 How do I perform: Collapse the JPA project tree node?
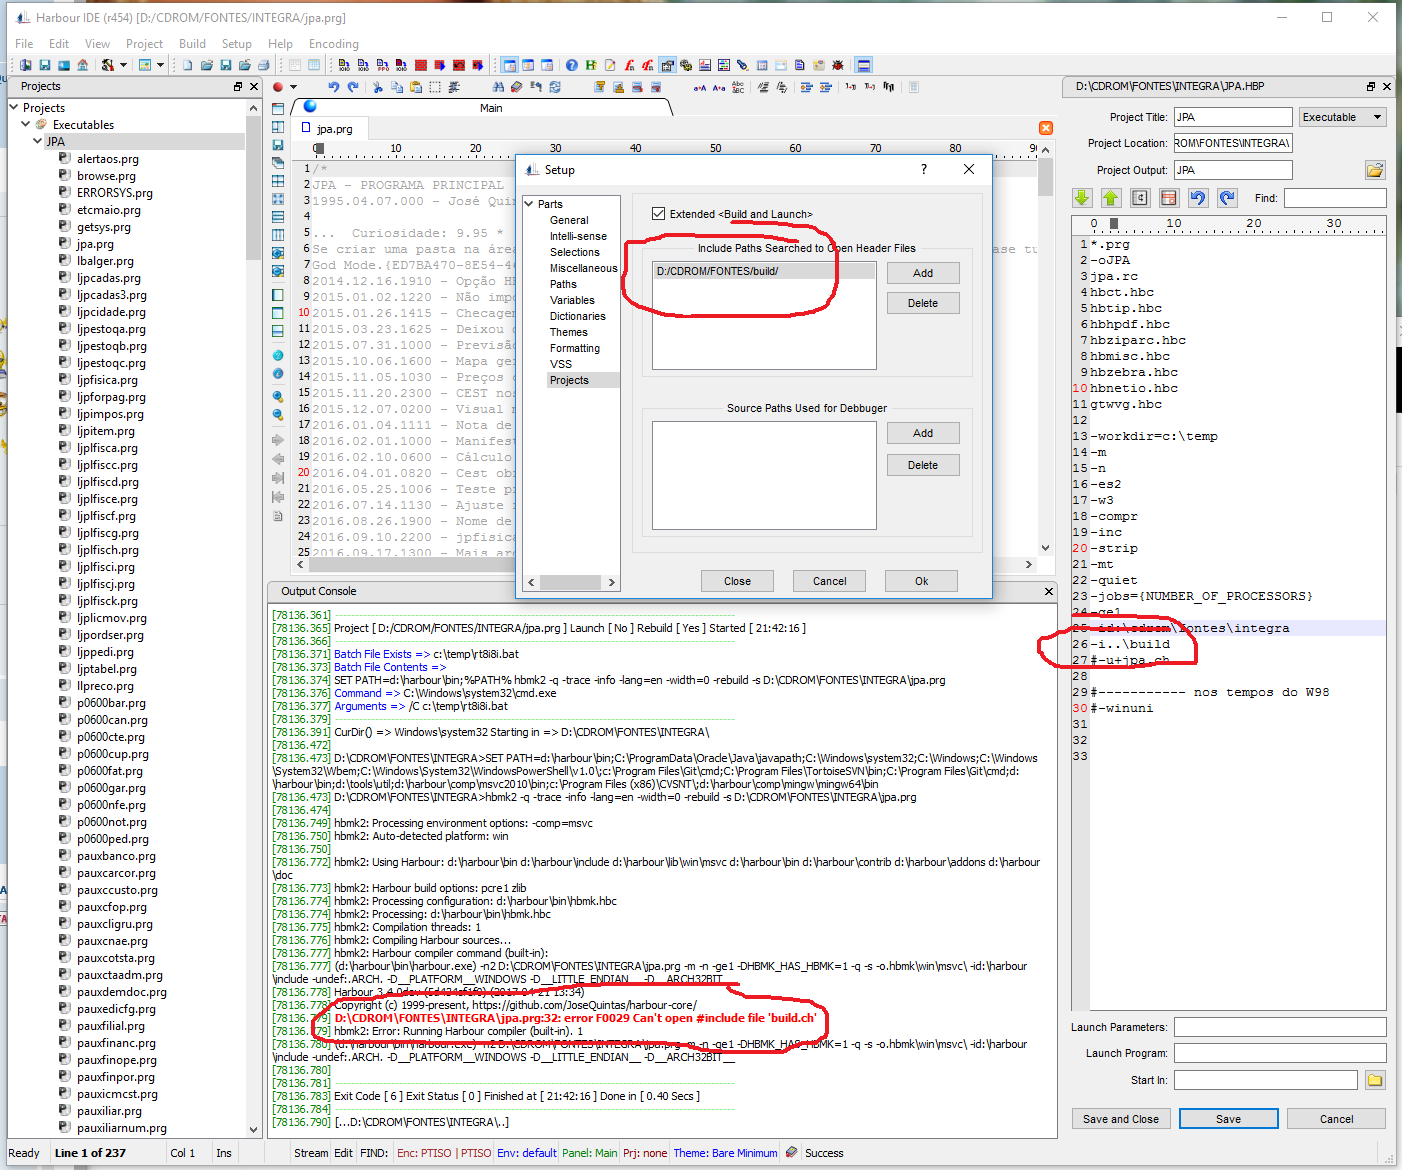click(38, 142)
